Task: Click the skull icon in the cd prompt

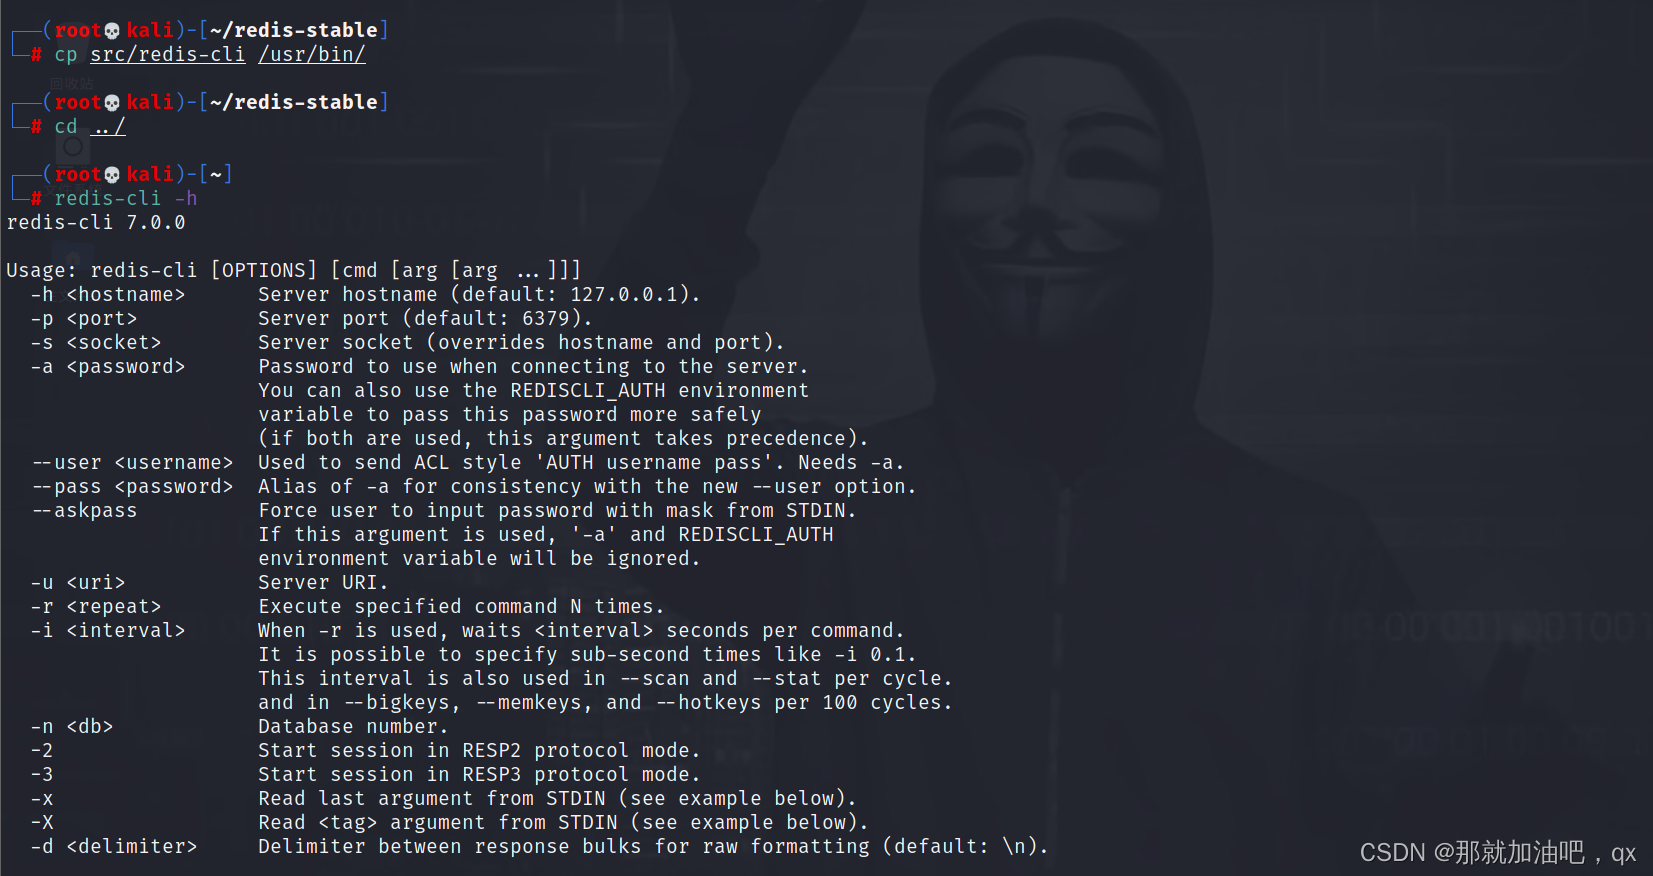Action: (112, 103)
